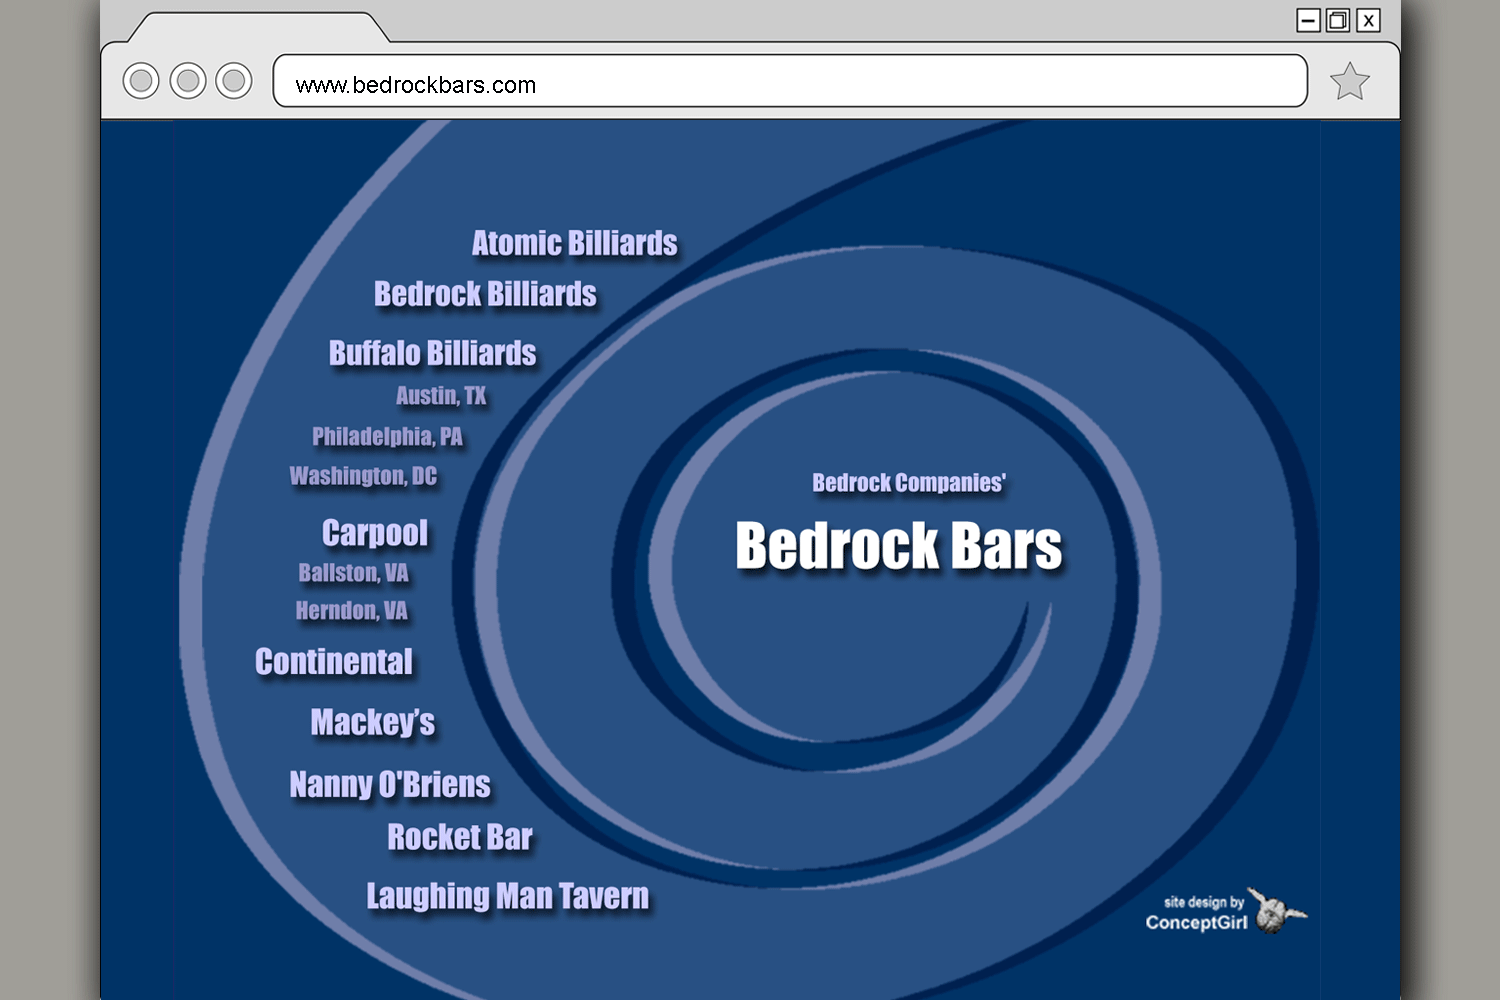Go to Washington, DC location

pyautogui.click(x=363, y=476)
